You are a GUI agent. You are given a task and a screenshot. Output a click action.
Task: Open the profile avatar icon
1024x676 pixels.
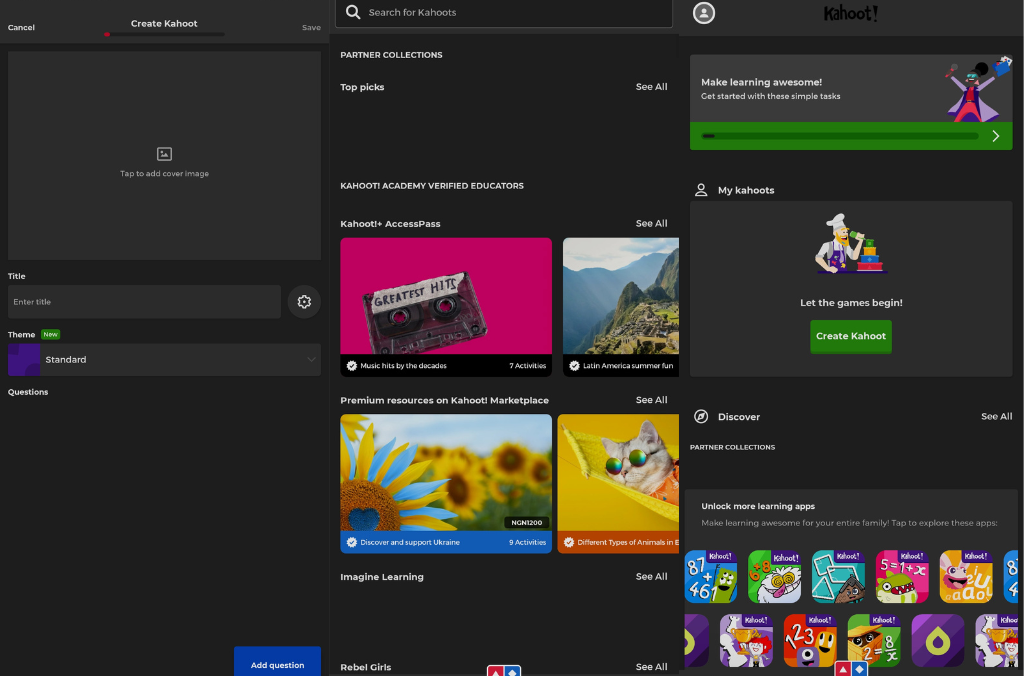703,13
